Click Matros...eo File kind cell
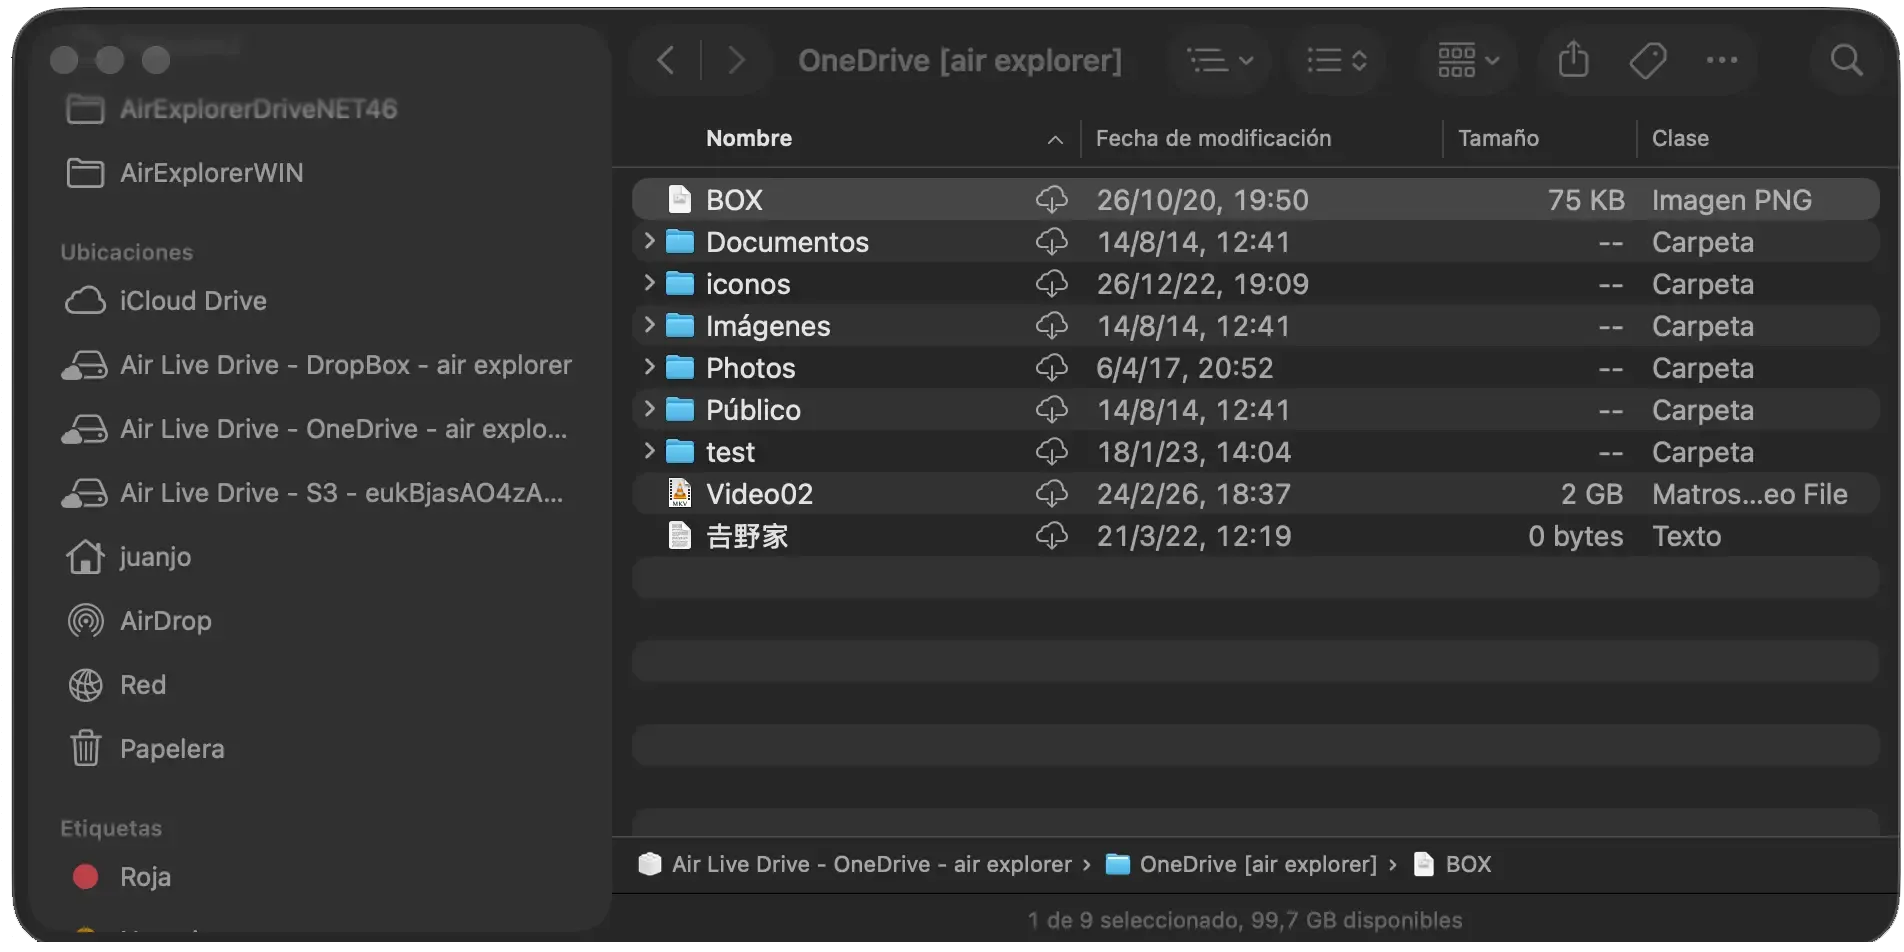This screenshot has width=1904, height=952. pos(1749,494)
